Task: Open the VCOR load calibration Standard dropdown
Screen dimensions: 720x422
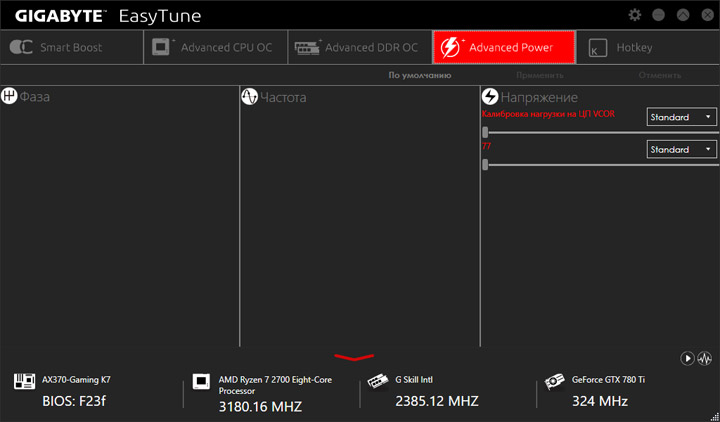Action: click(x=681, y=117)
